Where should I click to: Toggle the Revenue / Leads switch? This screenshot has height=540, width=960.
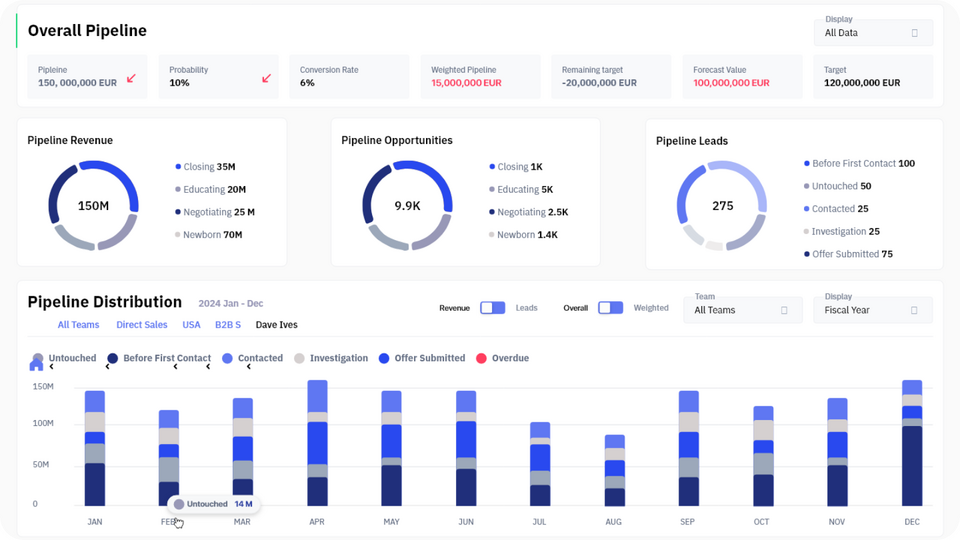pyautogui.click(x=492, y=308)
